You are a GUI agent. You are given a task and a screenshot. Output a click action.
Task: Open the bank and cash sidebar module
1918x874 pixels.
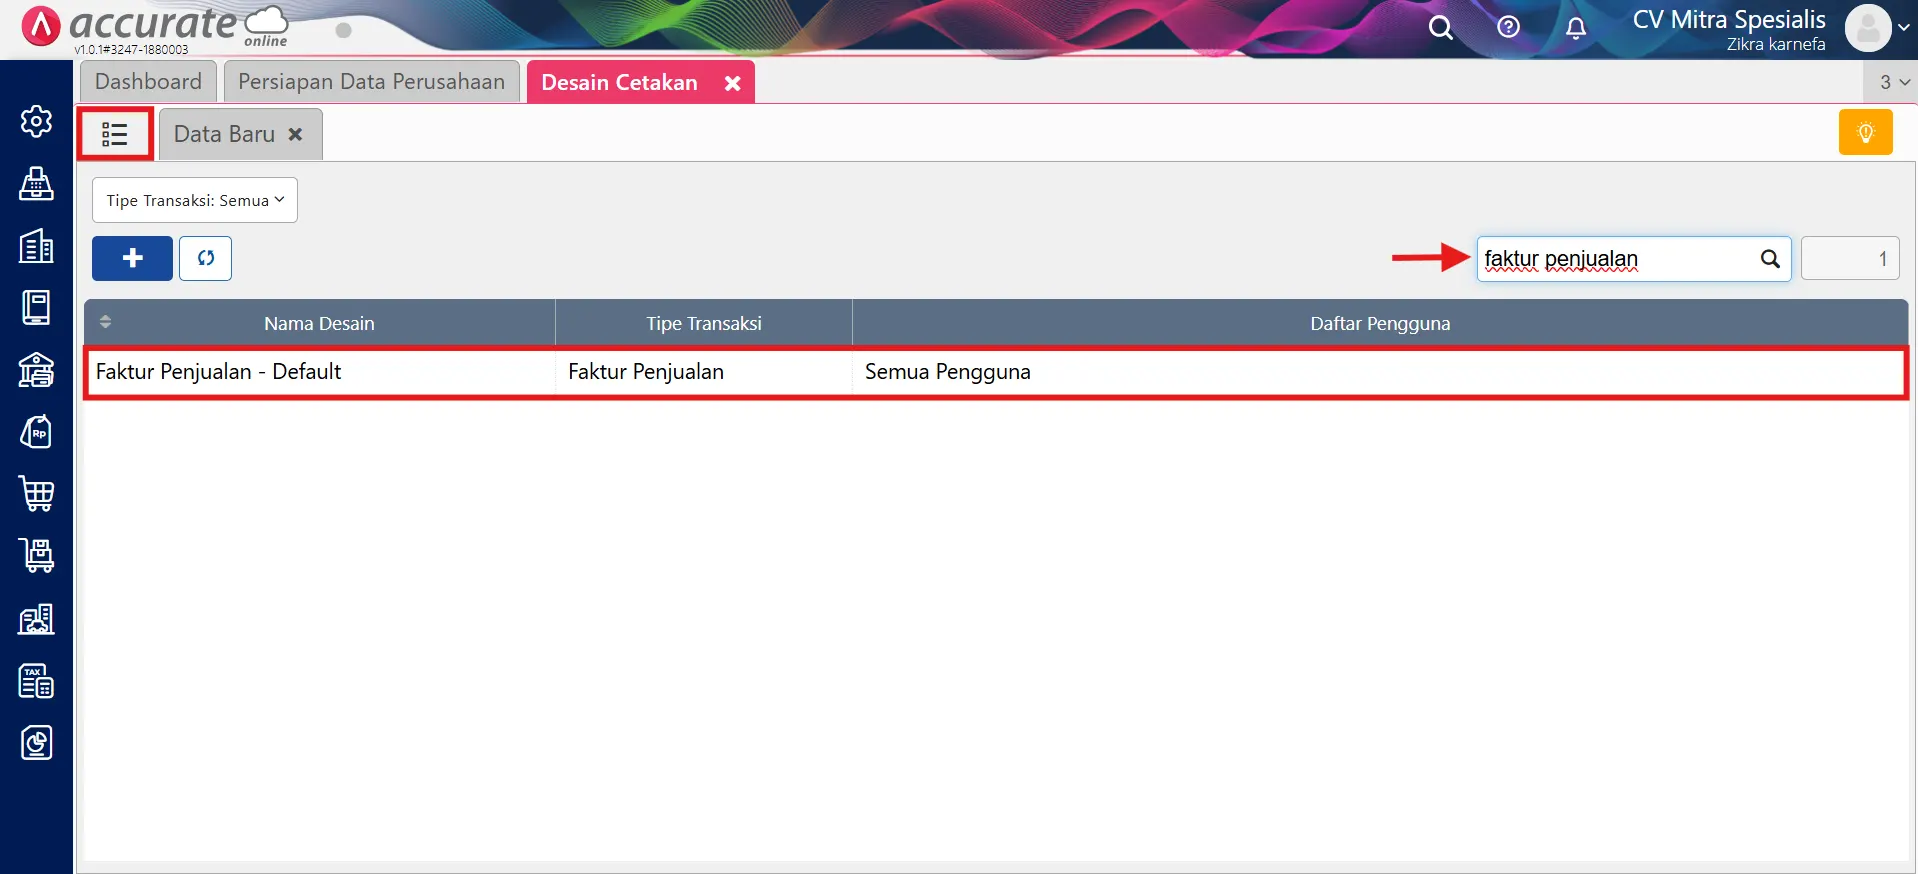[36, 370]
